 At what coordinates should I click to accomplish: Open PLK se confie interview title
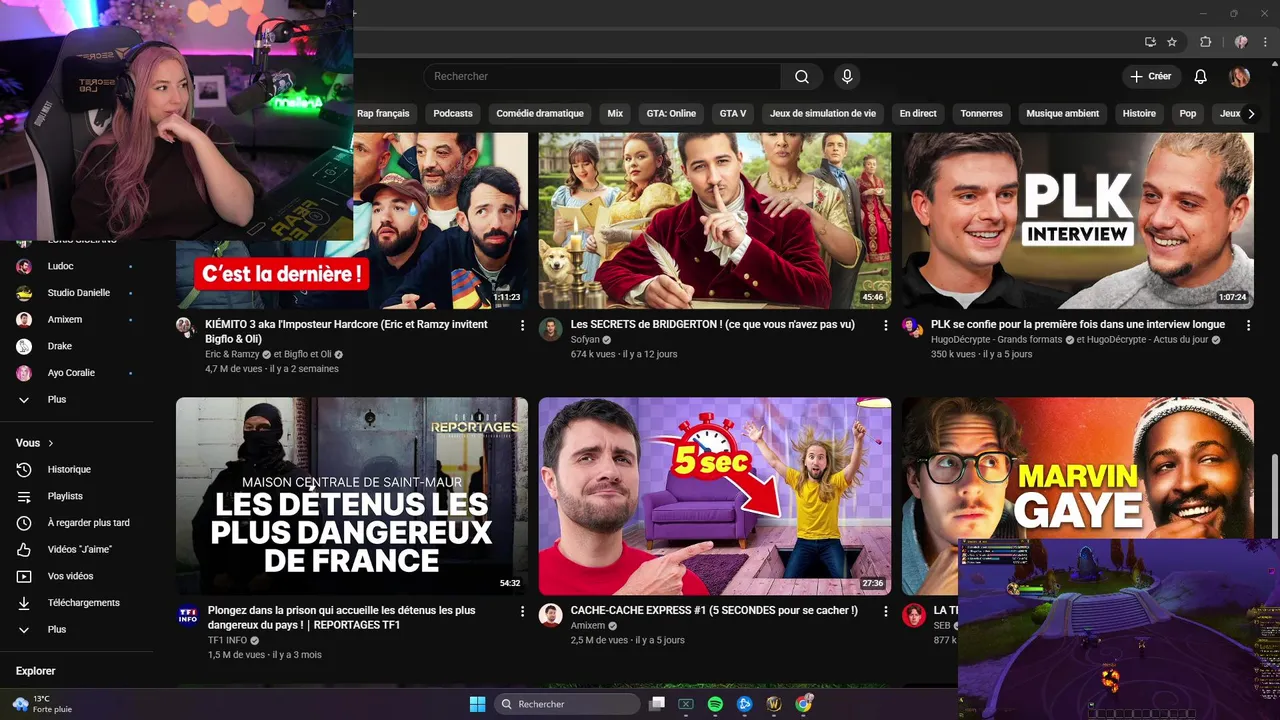pos(1077,325)
